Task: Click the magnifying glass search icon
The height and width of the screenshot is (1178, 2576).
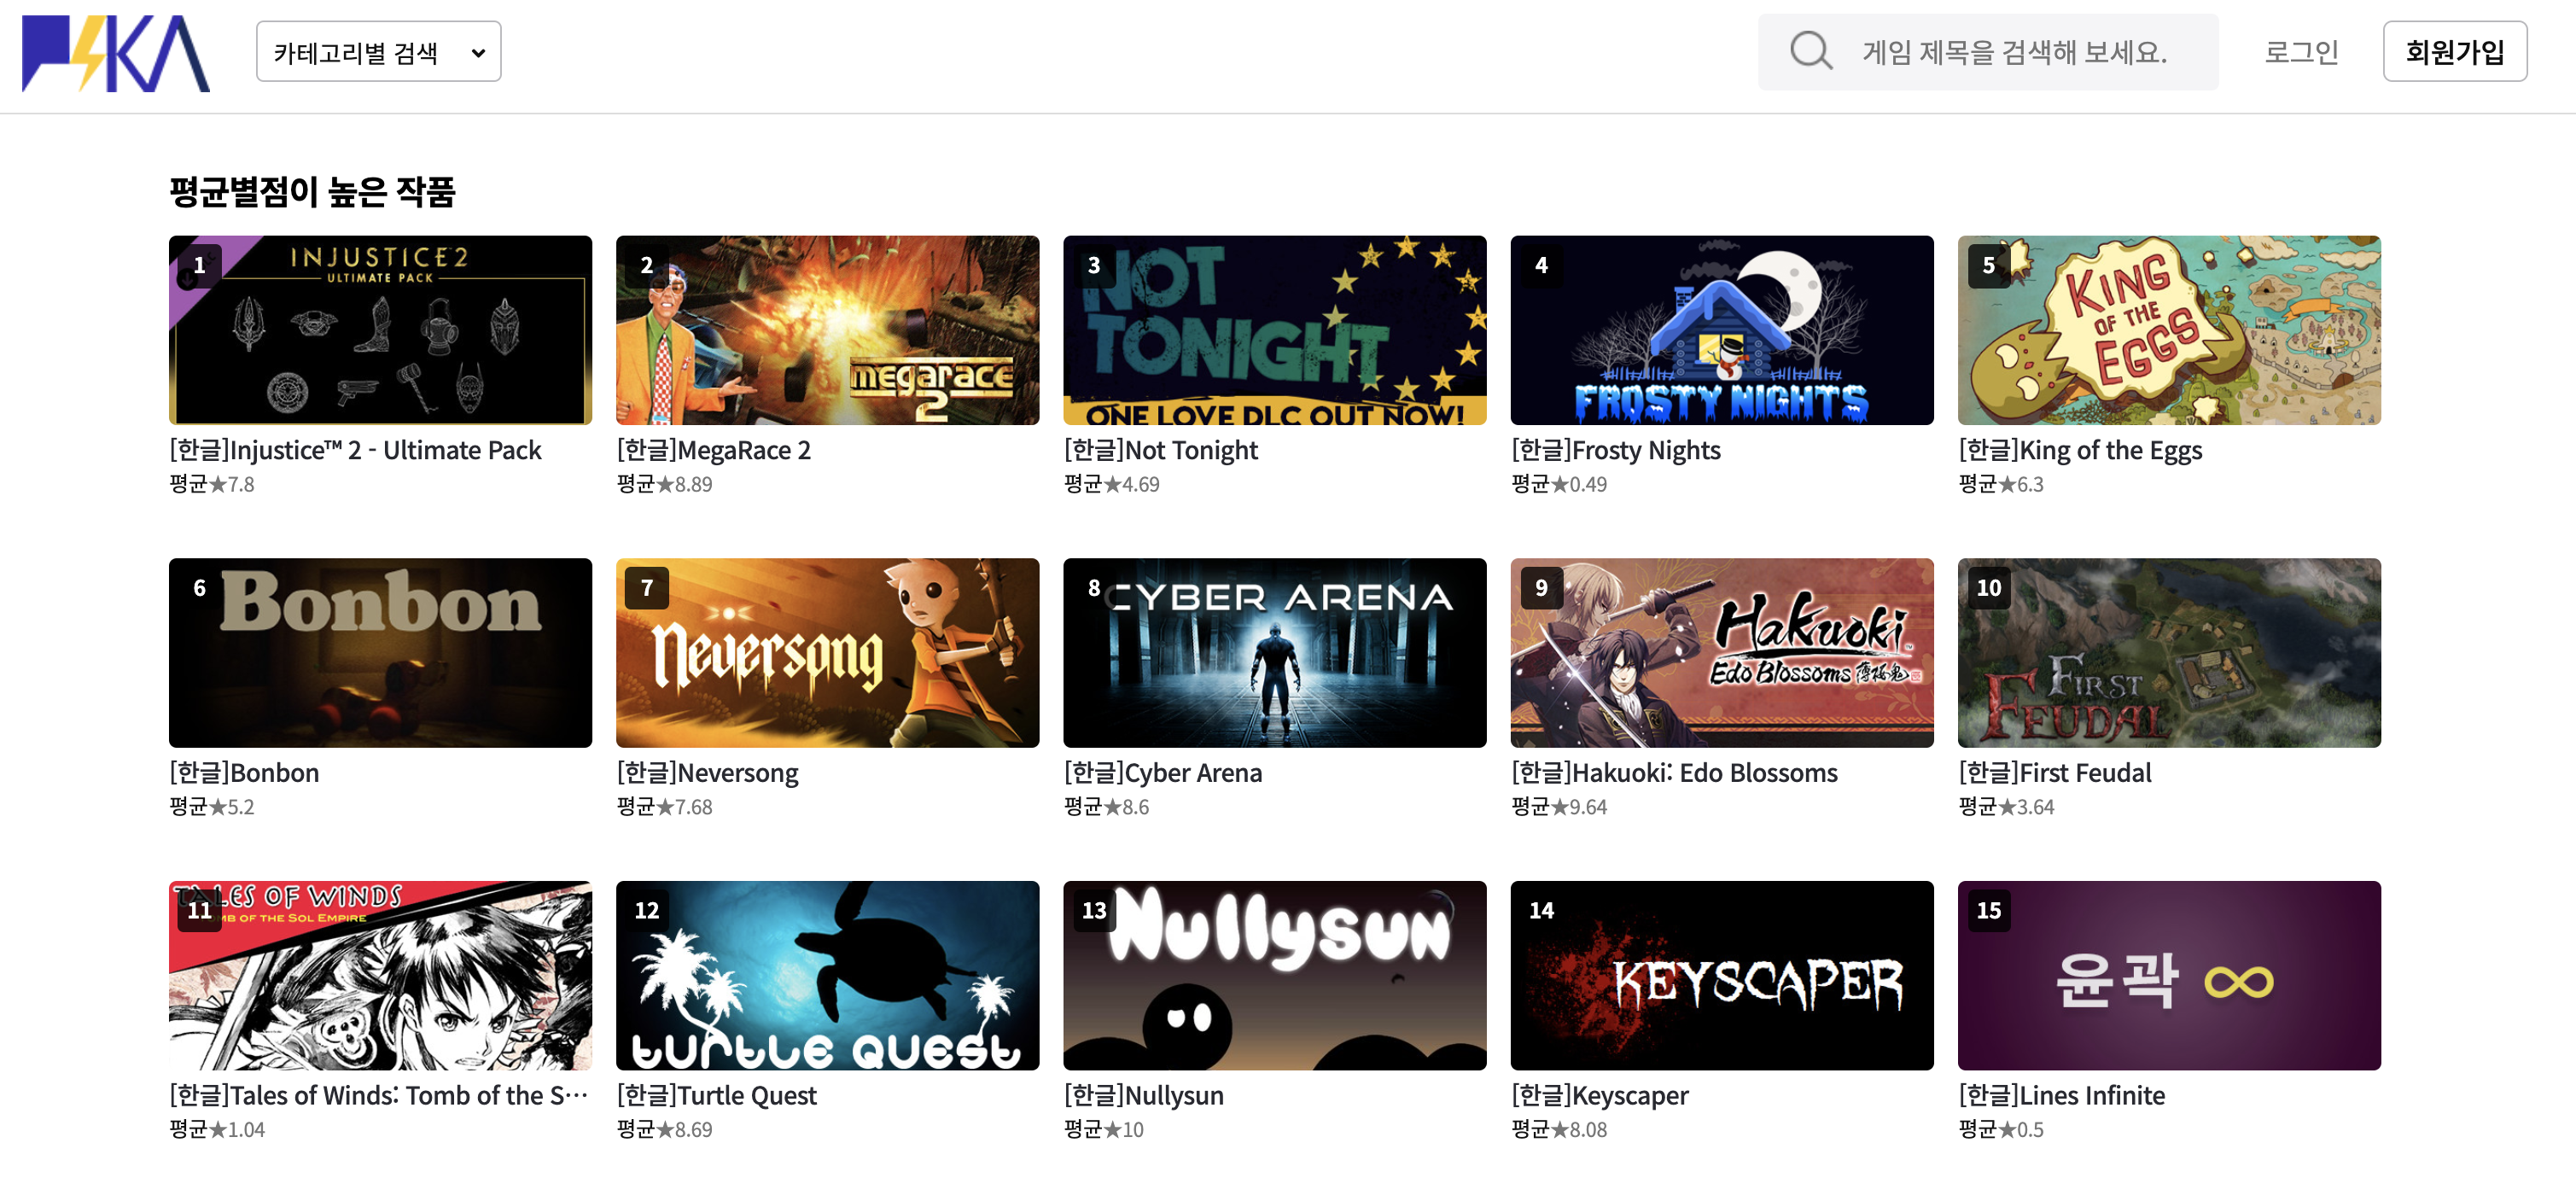Action: pos(1810,51)
